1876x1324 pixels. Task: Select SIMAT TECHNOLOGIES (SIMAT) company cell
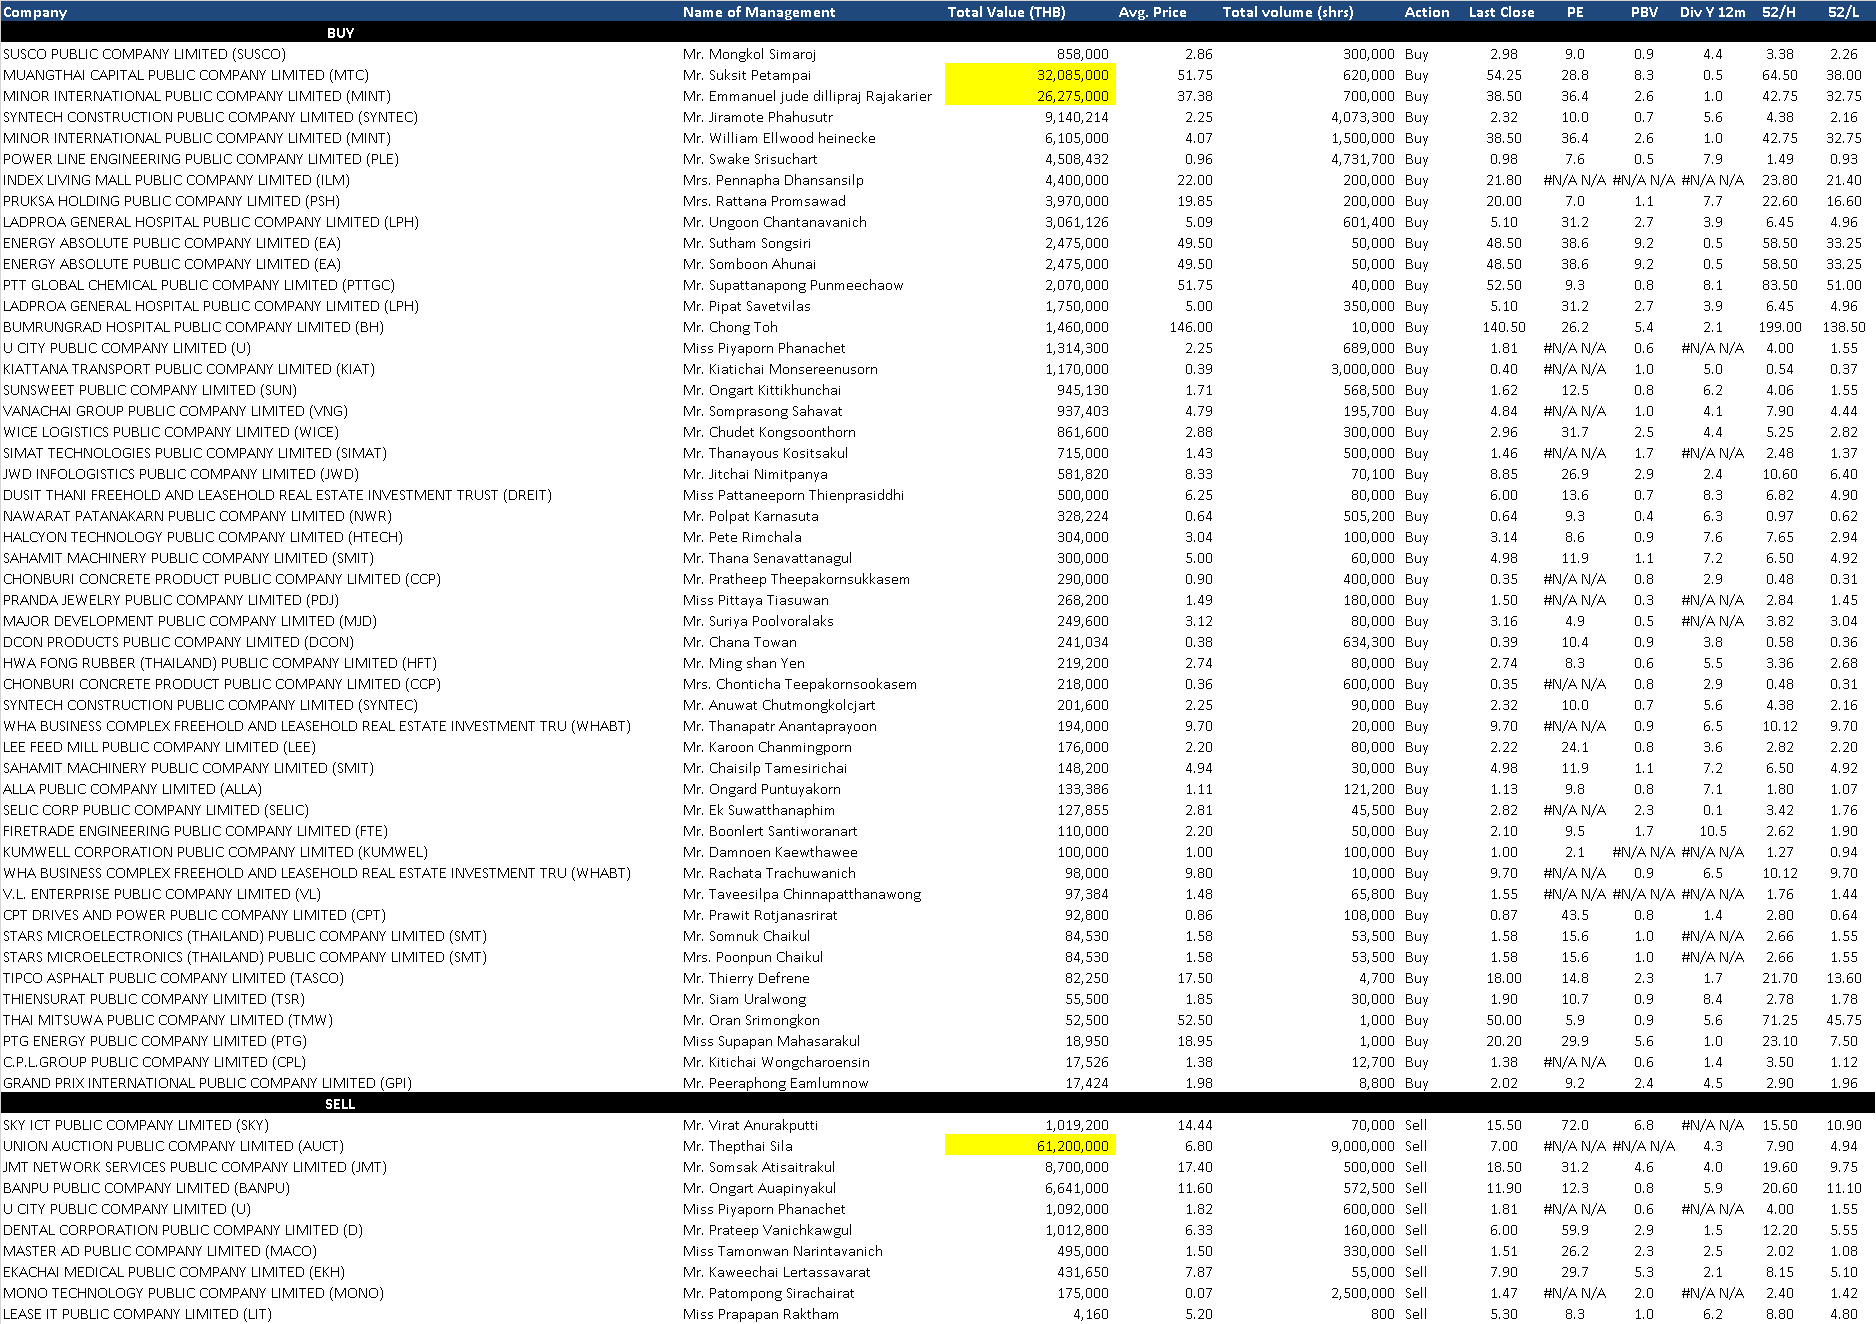click(195, 453)
